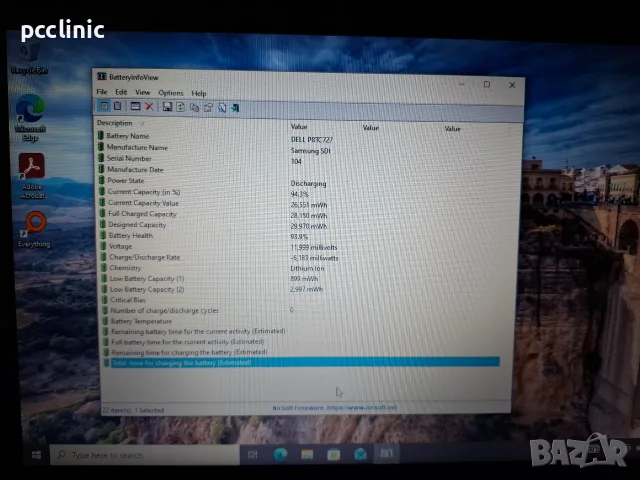Screen dimensions: 640x480
Task: Click the Samsung SDI value
Action: tap(311, 151)
